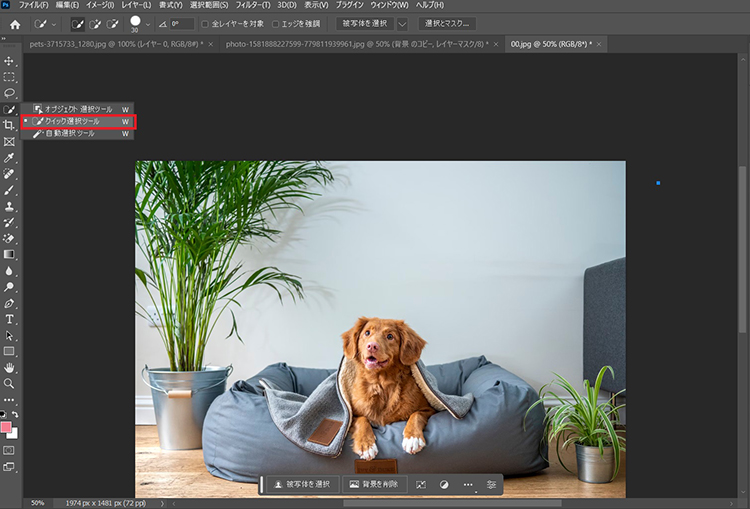This screenshot has height=509, width=750.
Task: Click the brush angle input field
Action: point(182,23)
